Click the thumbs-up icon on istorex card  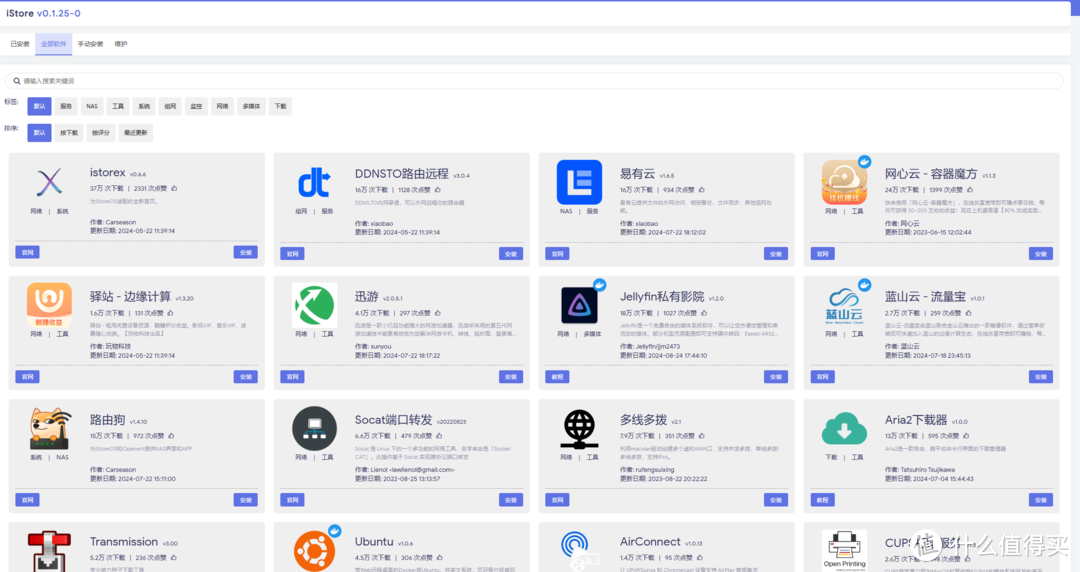tap(174, 188)
